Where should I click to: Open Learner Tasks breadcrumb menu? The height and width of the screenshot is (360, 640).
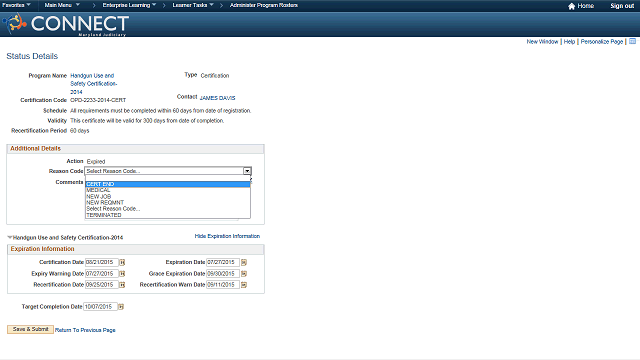193,5
